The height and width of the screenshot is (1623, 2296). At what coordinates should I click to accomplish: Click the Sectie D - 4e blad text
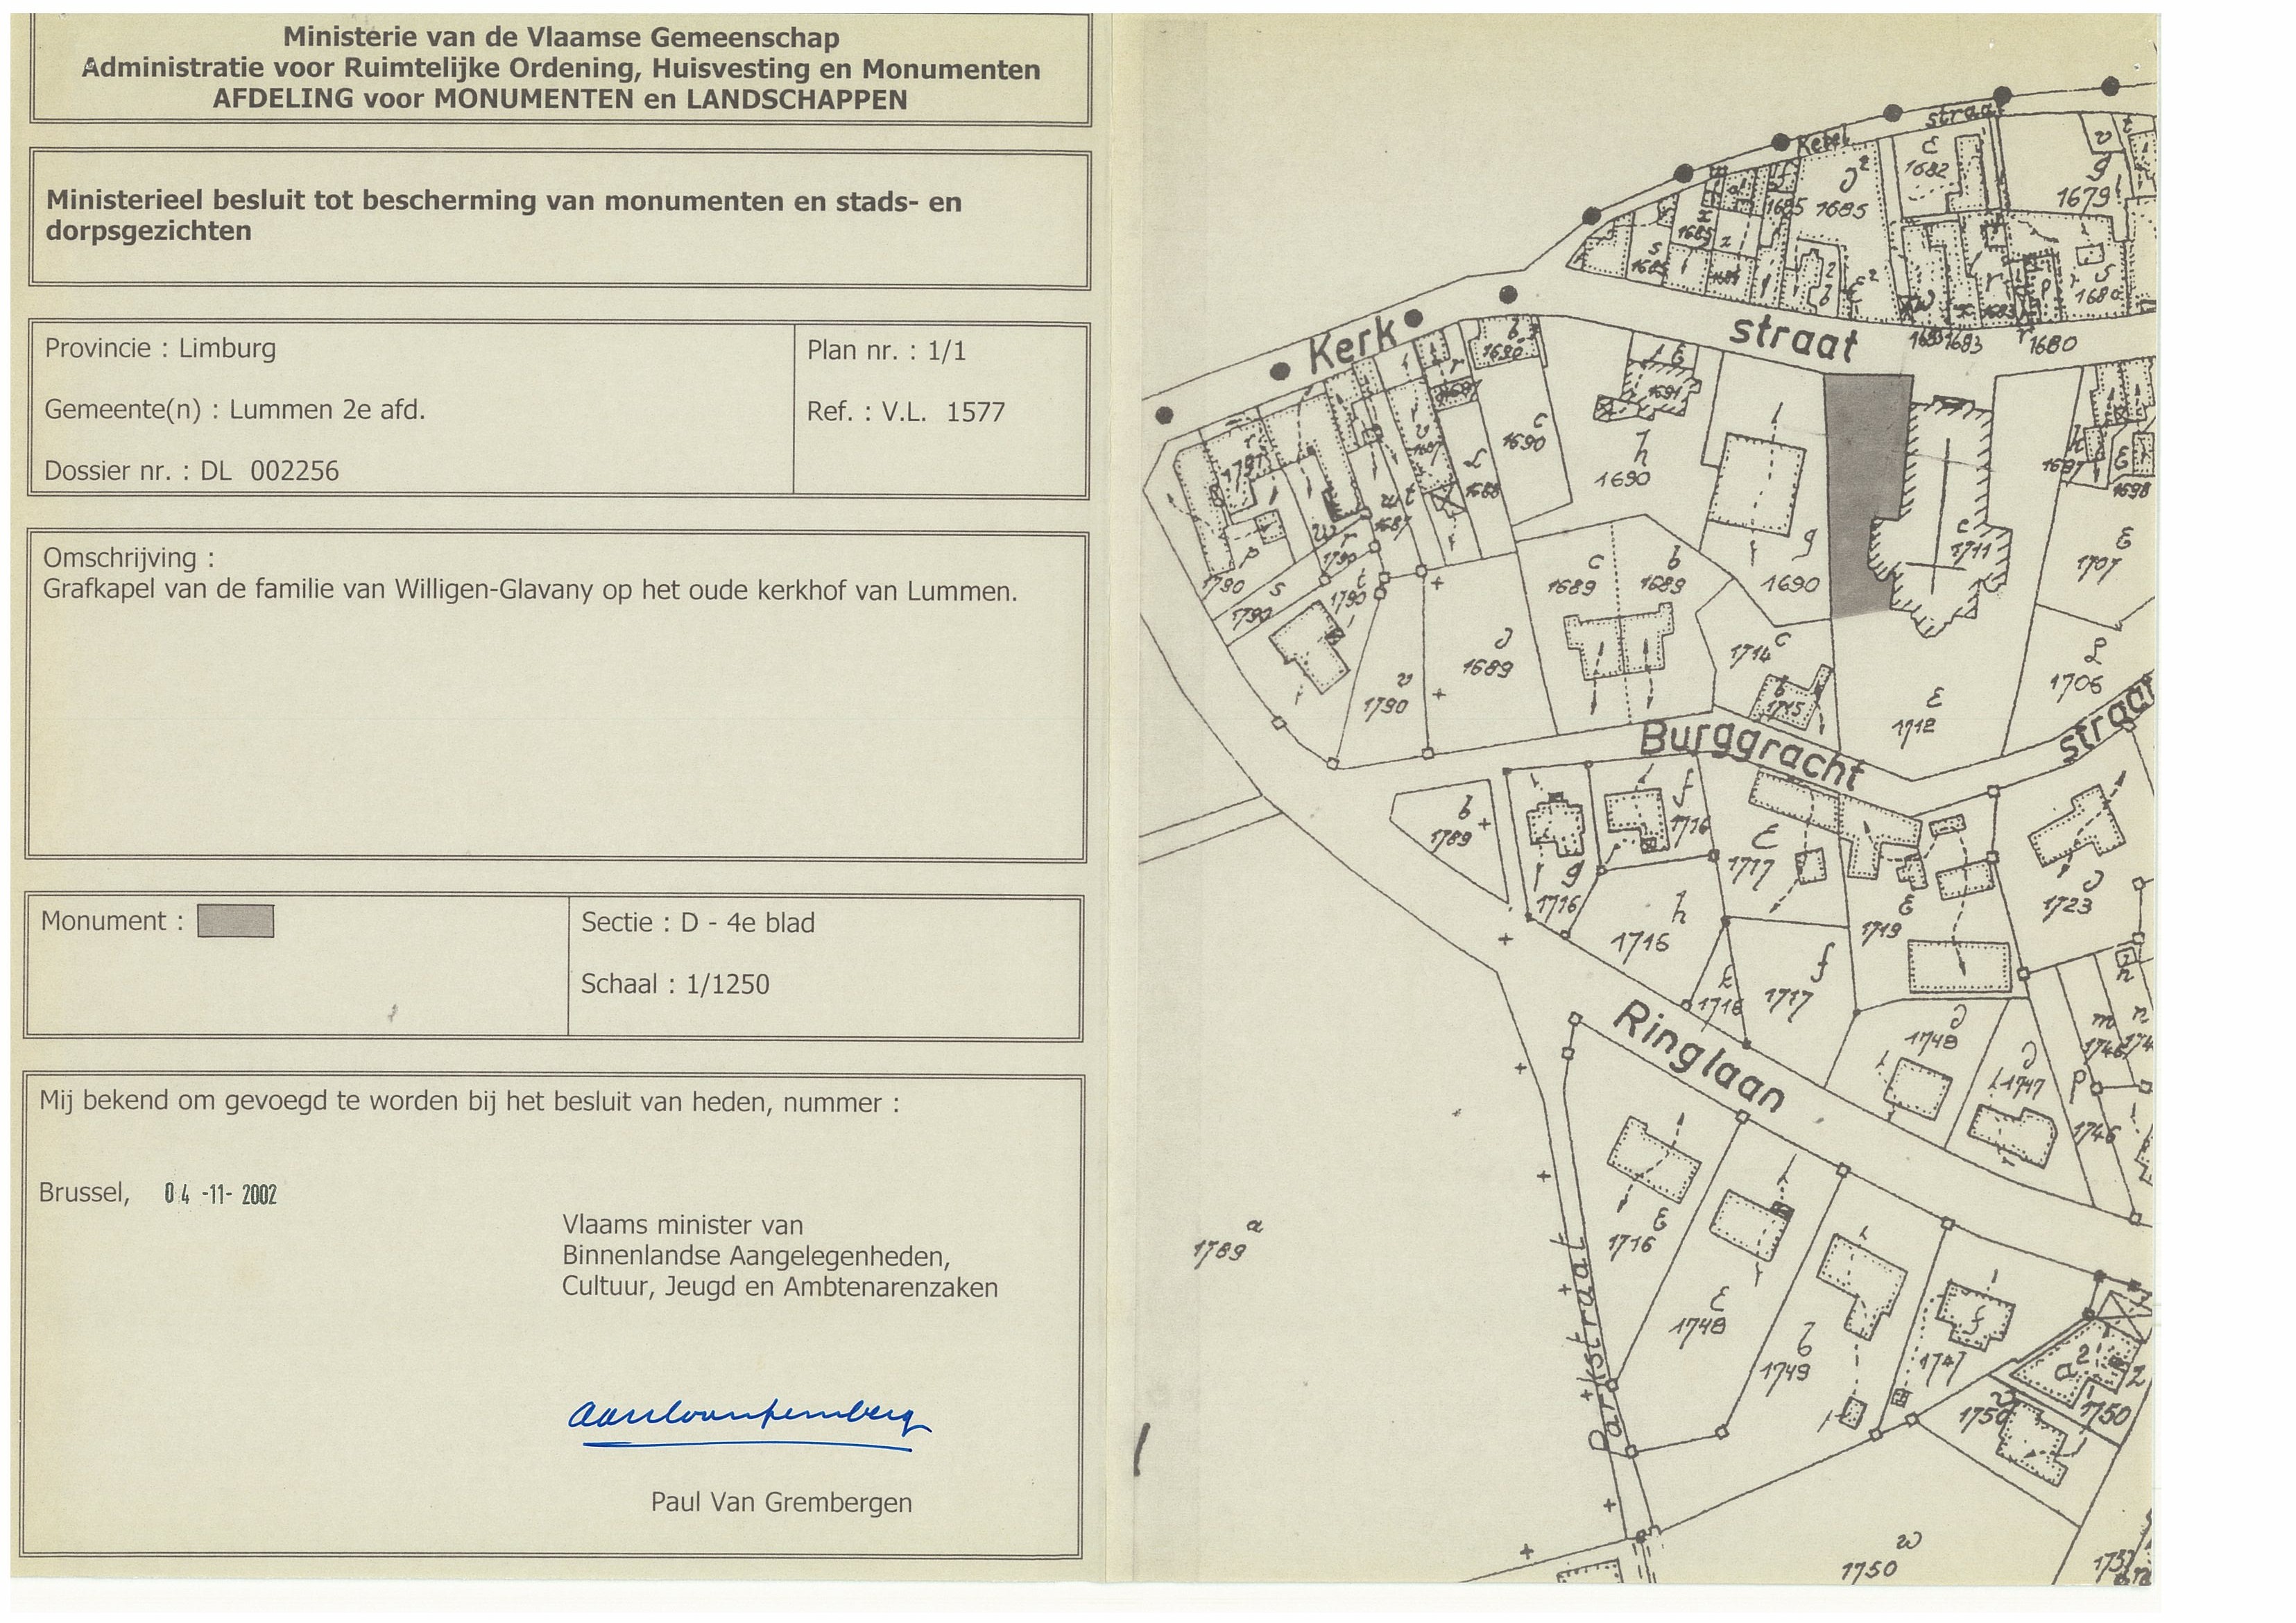(698, 922)
